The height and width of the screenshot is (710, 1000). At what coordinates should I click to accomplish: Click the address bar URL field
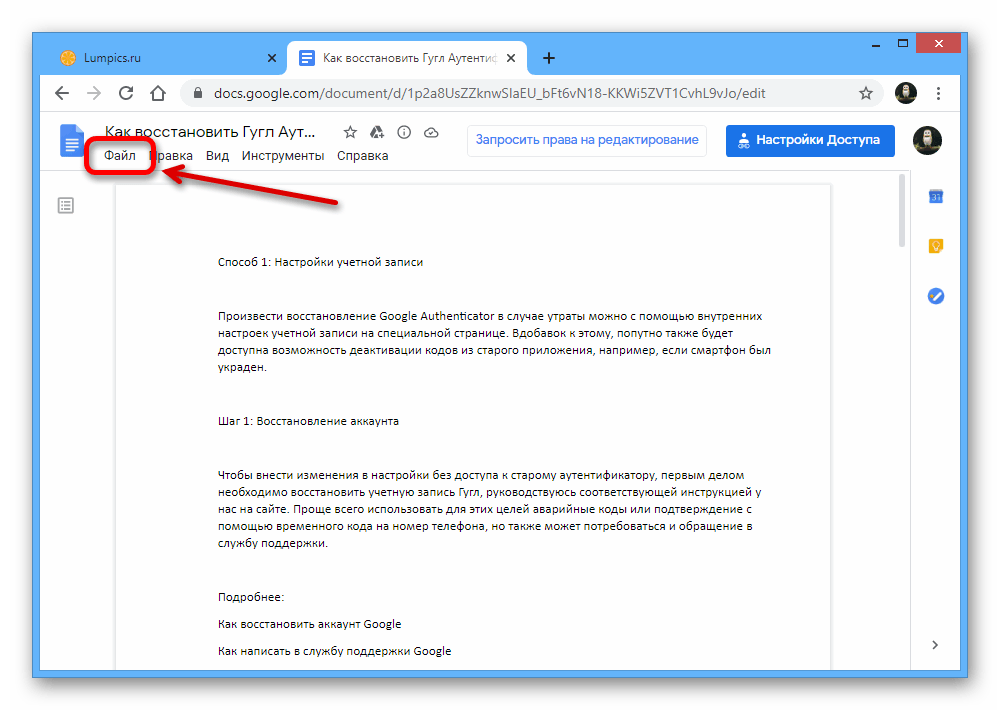coord(500,93)
